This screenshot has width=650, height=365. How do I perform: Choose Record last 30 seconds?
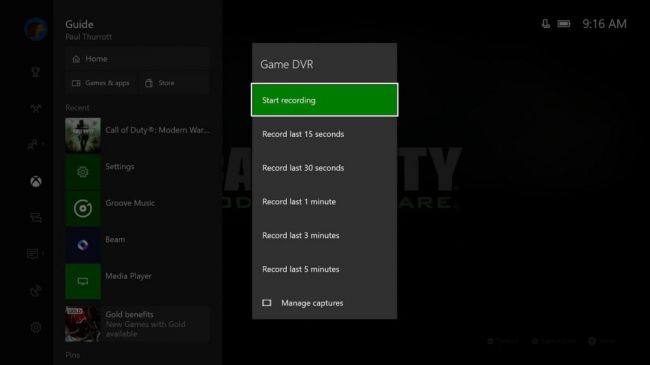point(324,168)
